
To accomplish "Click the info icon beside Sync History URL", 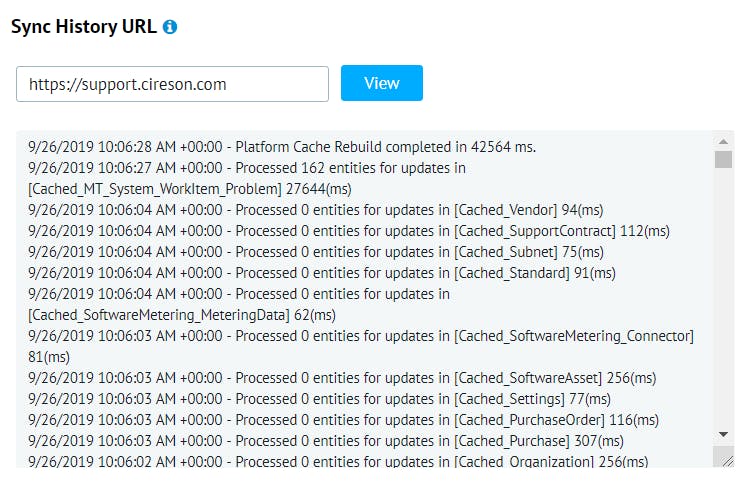I will pyautogui.click(x=170, y=27).
